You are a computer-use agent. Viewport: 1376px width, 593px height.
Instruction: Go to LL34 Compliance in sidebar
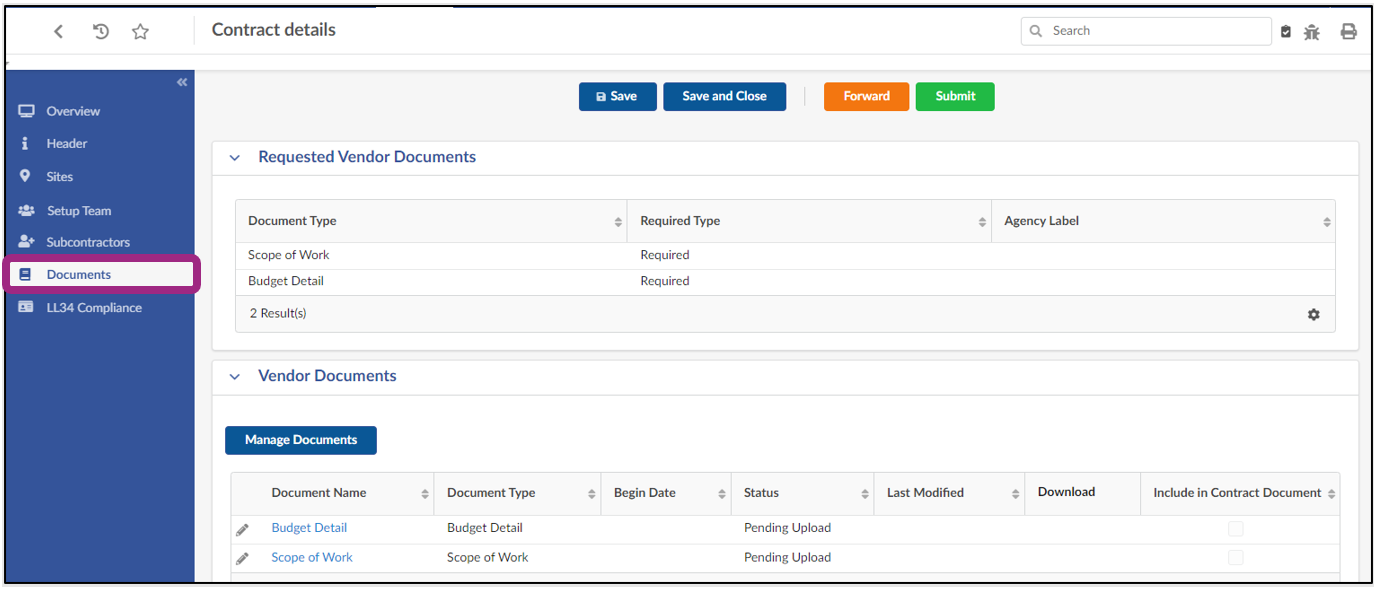tap(94, 308)
